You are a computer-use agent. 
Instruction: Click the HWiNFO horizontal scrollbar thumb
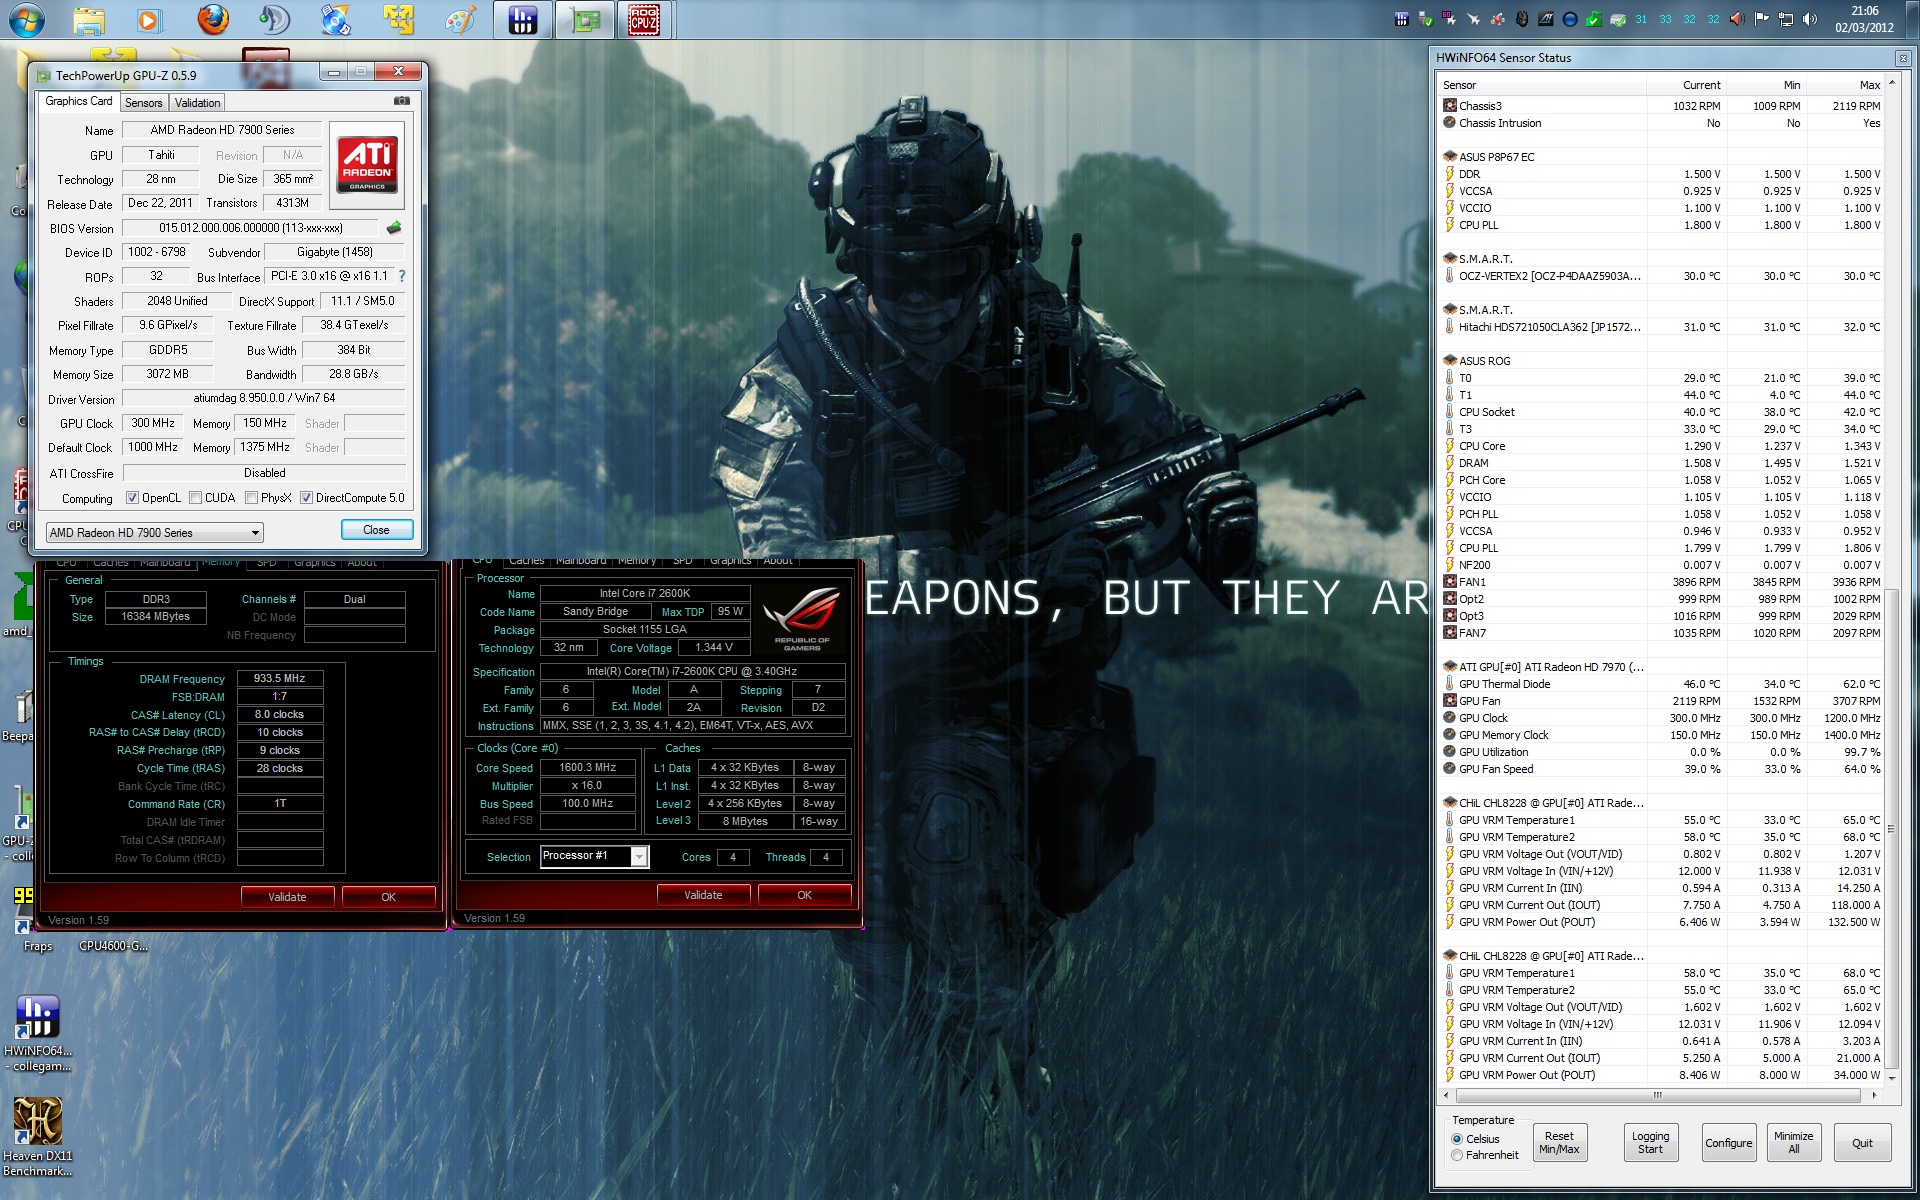1656,1095
